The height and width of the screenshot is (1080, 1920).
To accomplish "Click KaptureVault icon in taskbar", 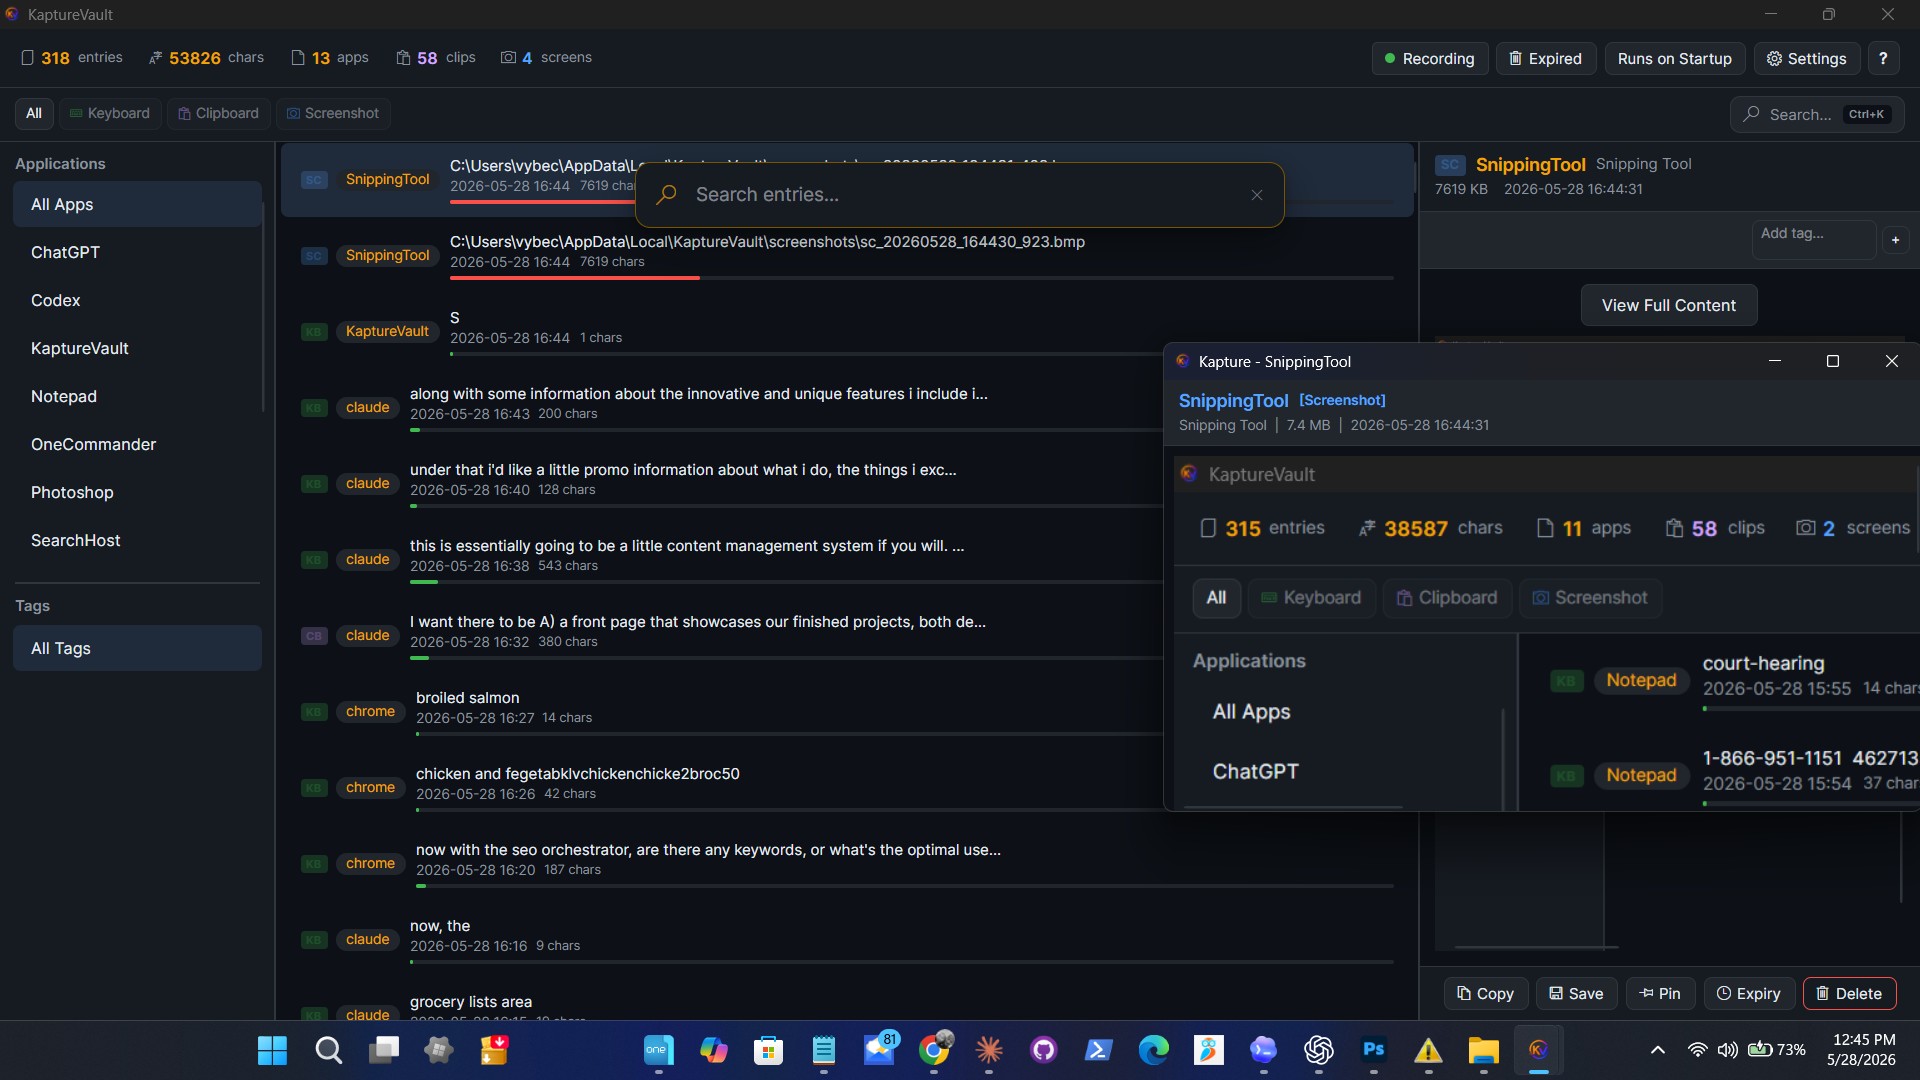I will pyautogui.click(x=1539, y=1050).
